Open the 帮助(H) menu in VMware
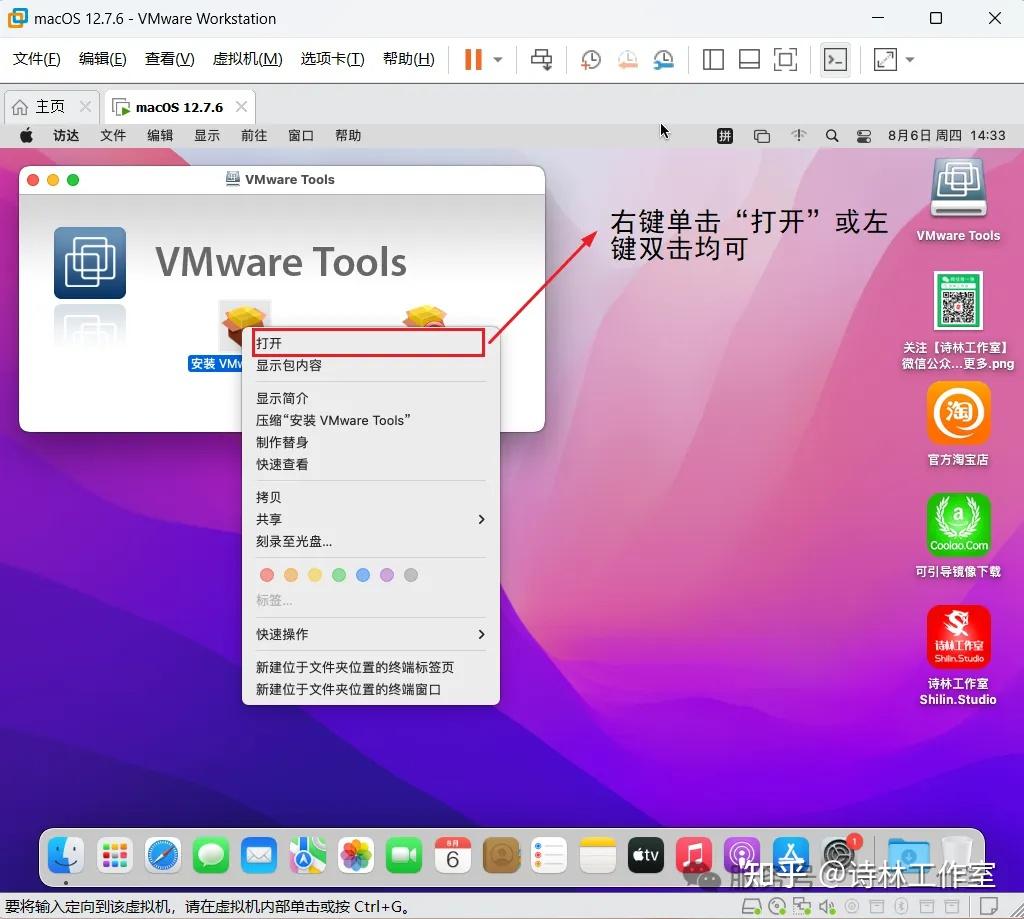 (x=409, y=59)
